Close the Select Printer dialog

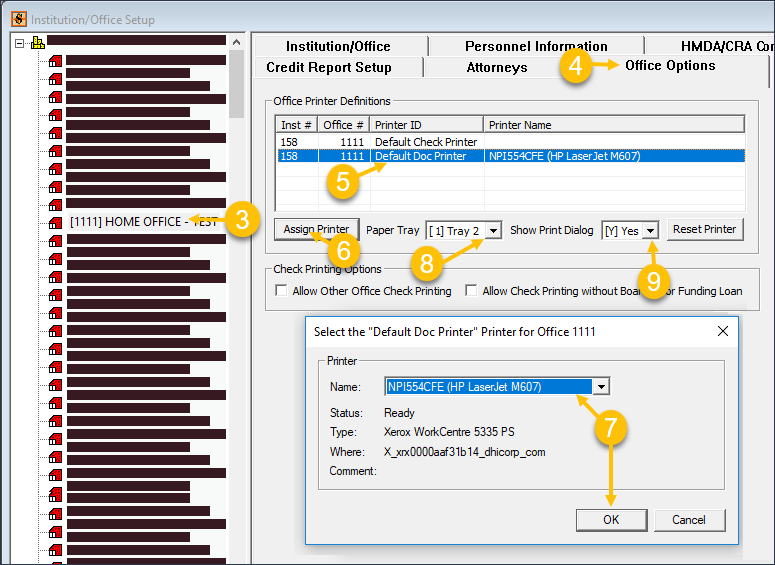tap(723, 331)
